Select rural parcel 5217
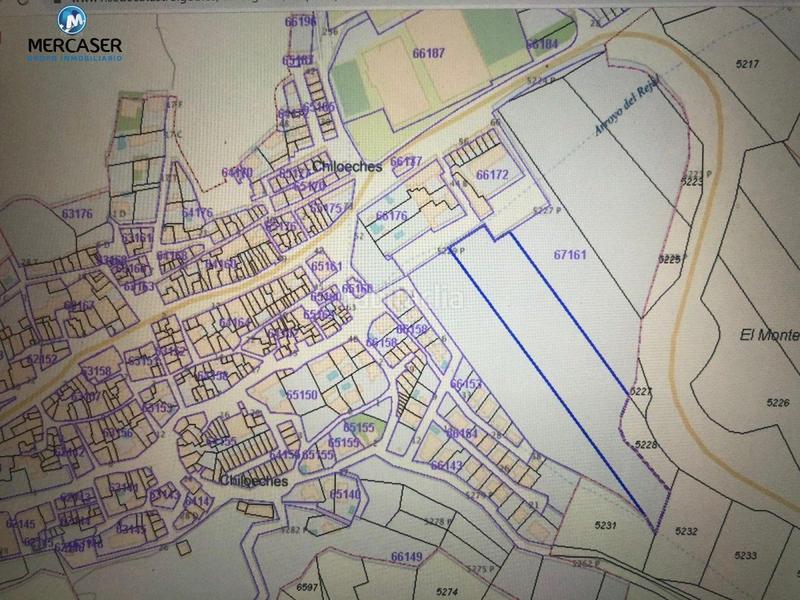800x600 pixels. [747, 64]
